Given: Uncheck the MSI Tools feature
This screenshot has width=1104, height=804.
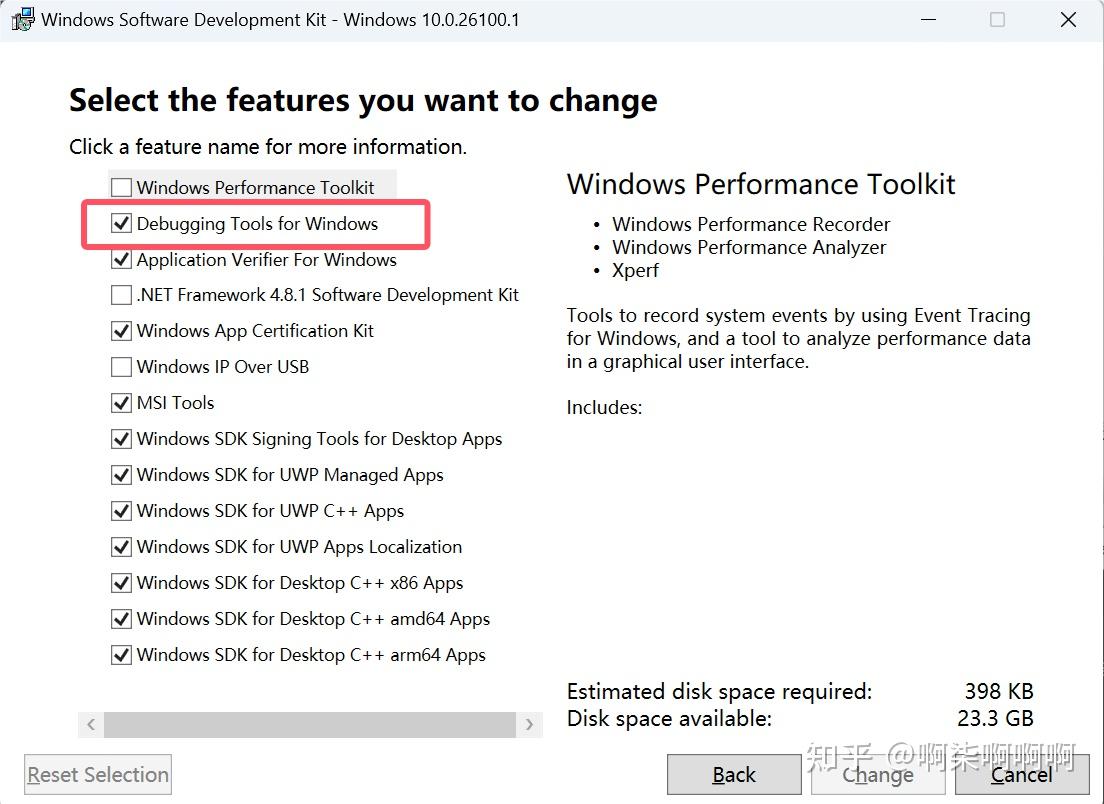Looking at the screenshot, I should tap(121, 403).
